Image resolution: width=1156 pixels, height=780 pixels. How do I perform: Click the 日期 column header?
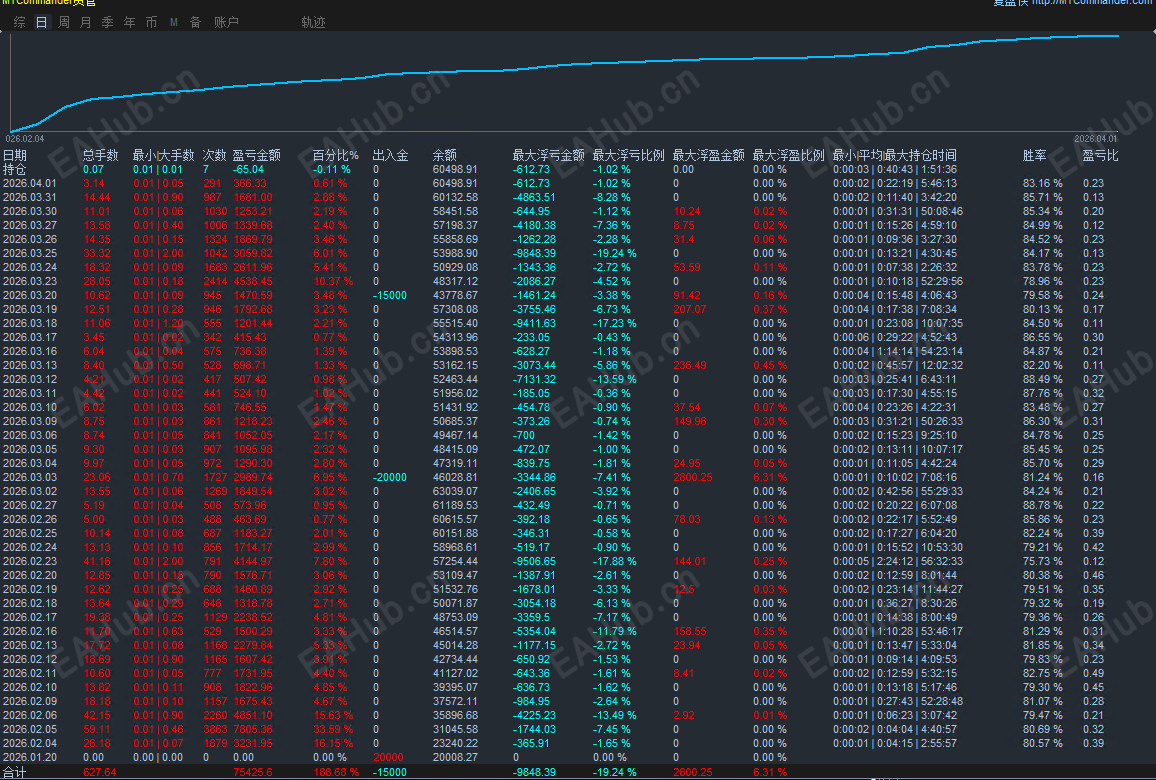[x=15, y=155]
